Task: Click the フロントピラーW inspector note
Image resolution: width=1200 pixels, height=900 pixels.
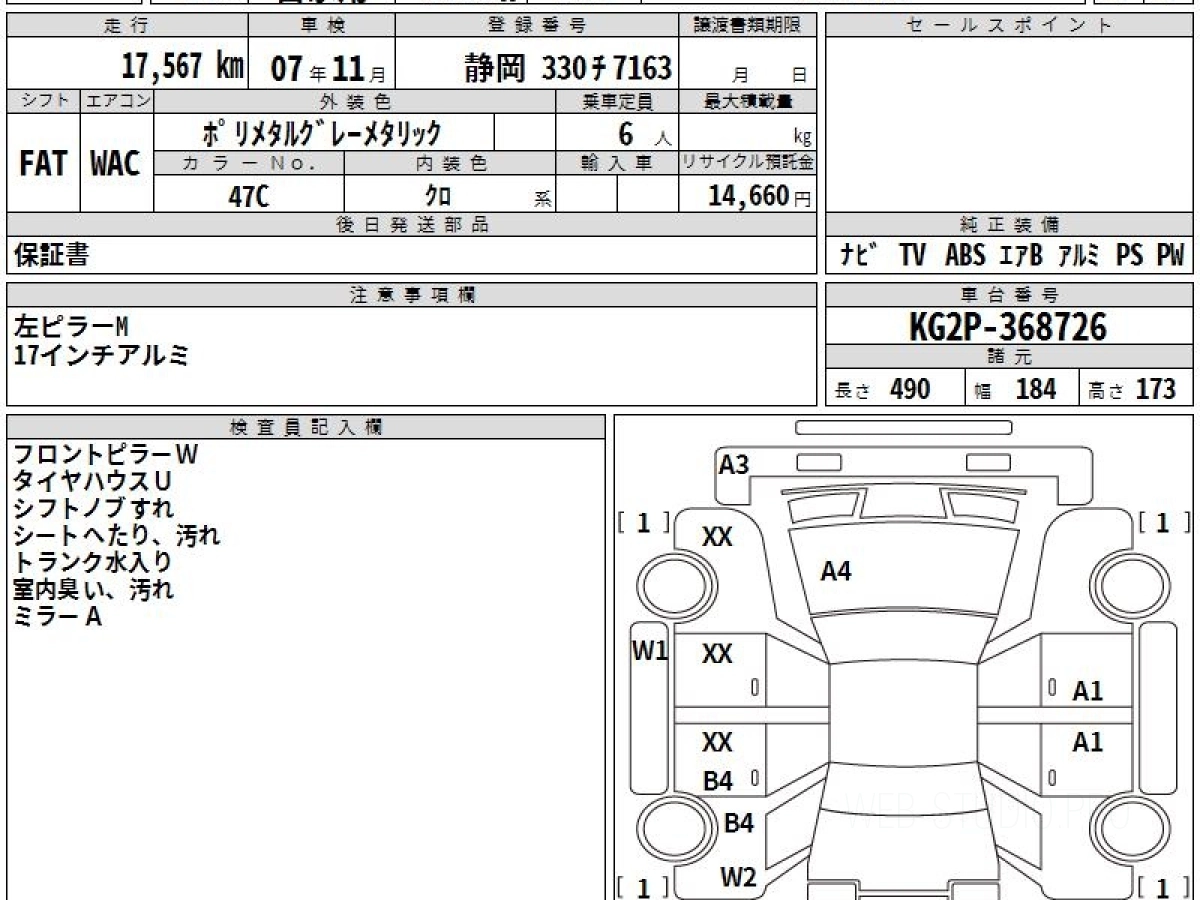Action: click(105, 455)
